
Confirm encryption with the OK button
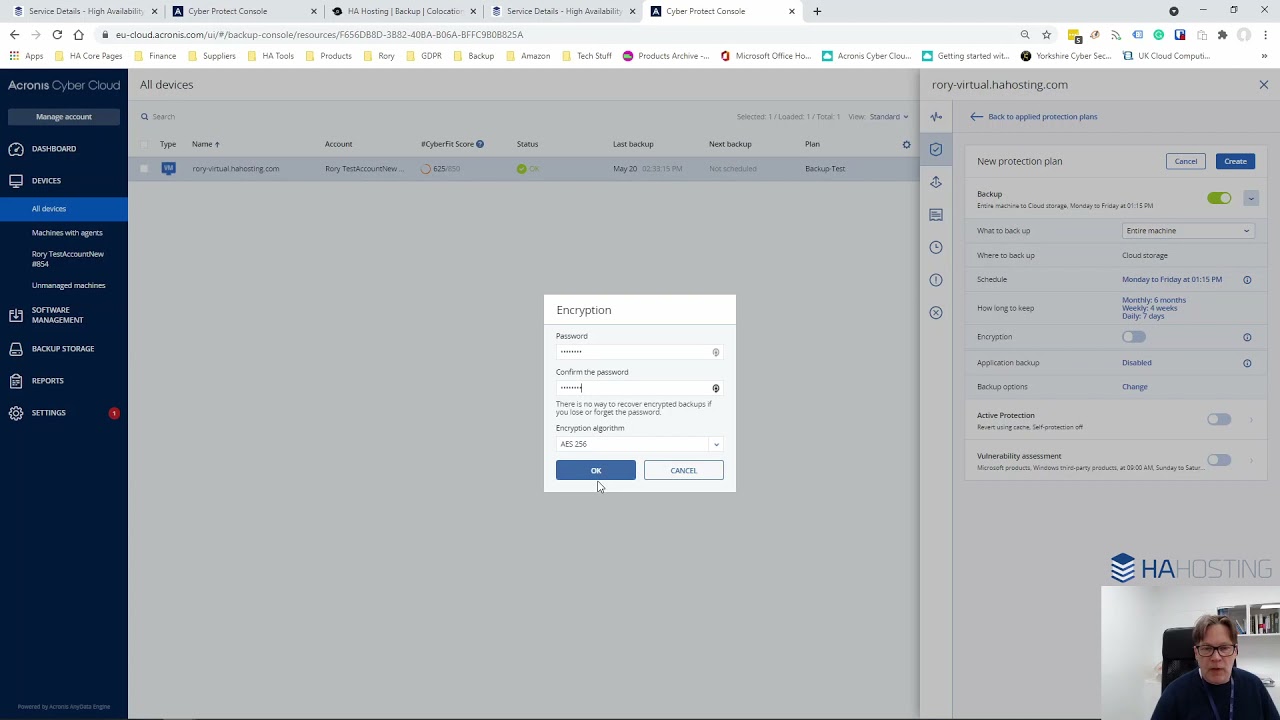(595, 470)
